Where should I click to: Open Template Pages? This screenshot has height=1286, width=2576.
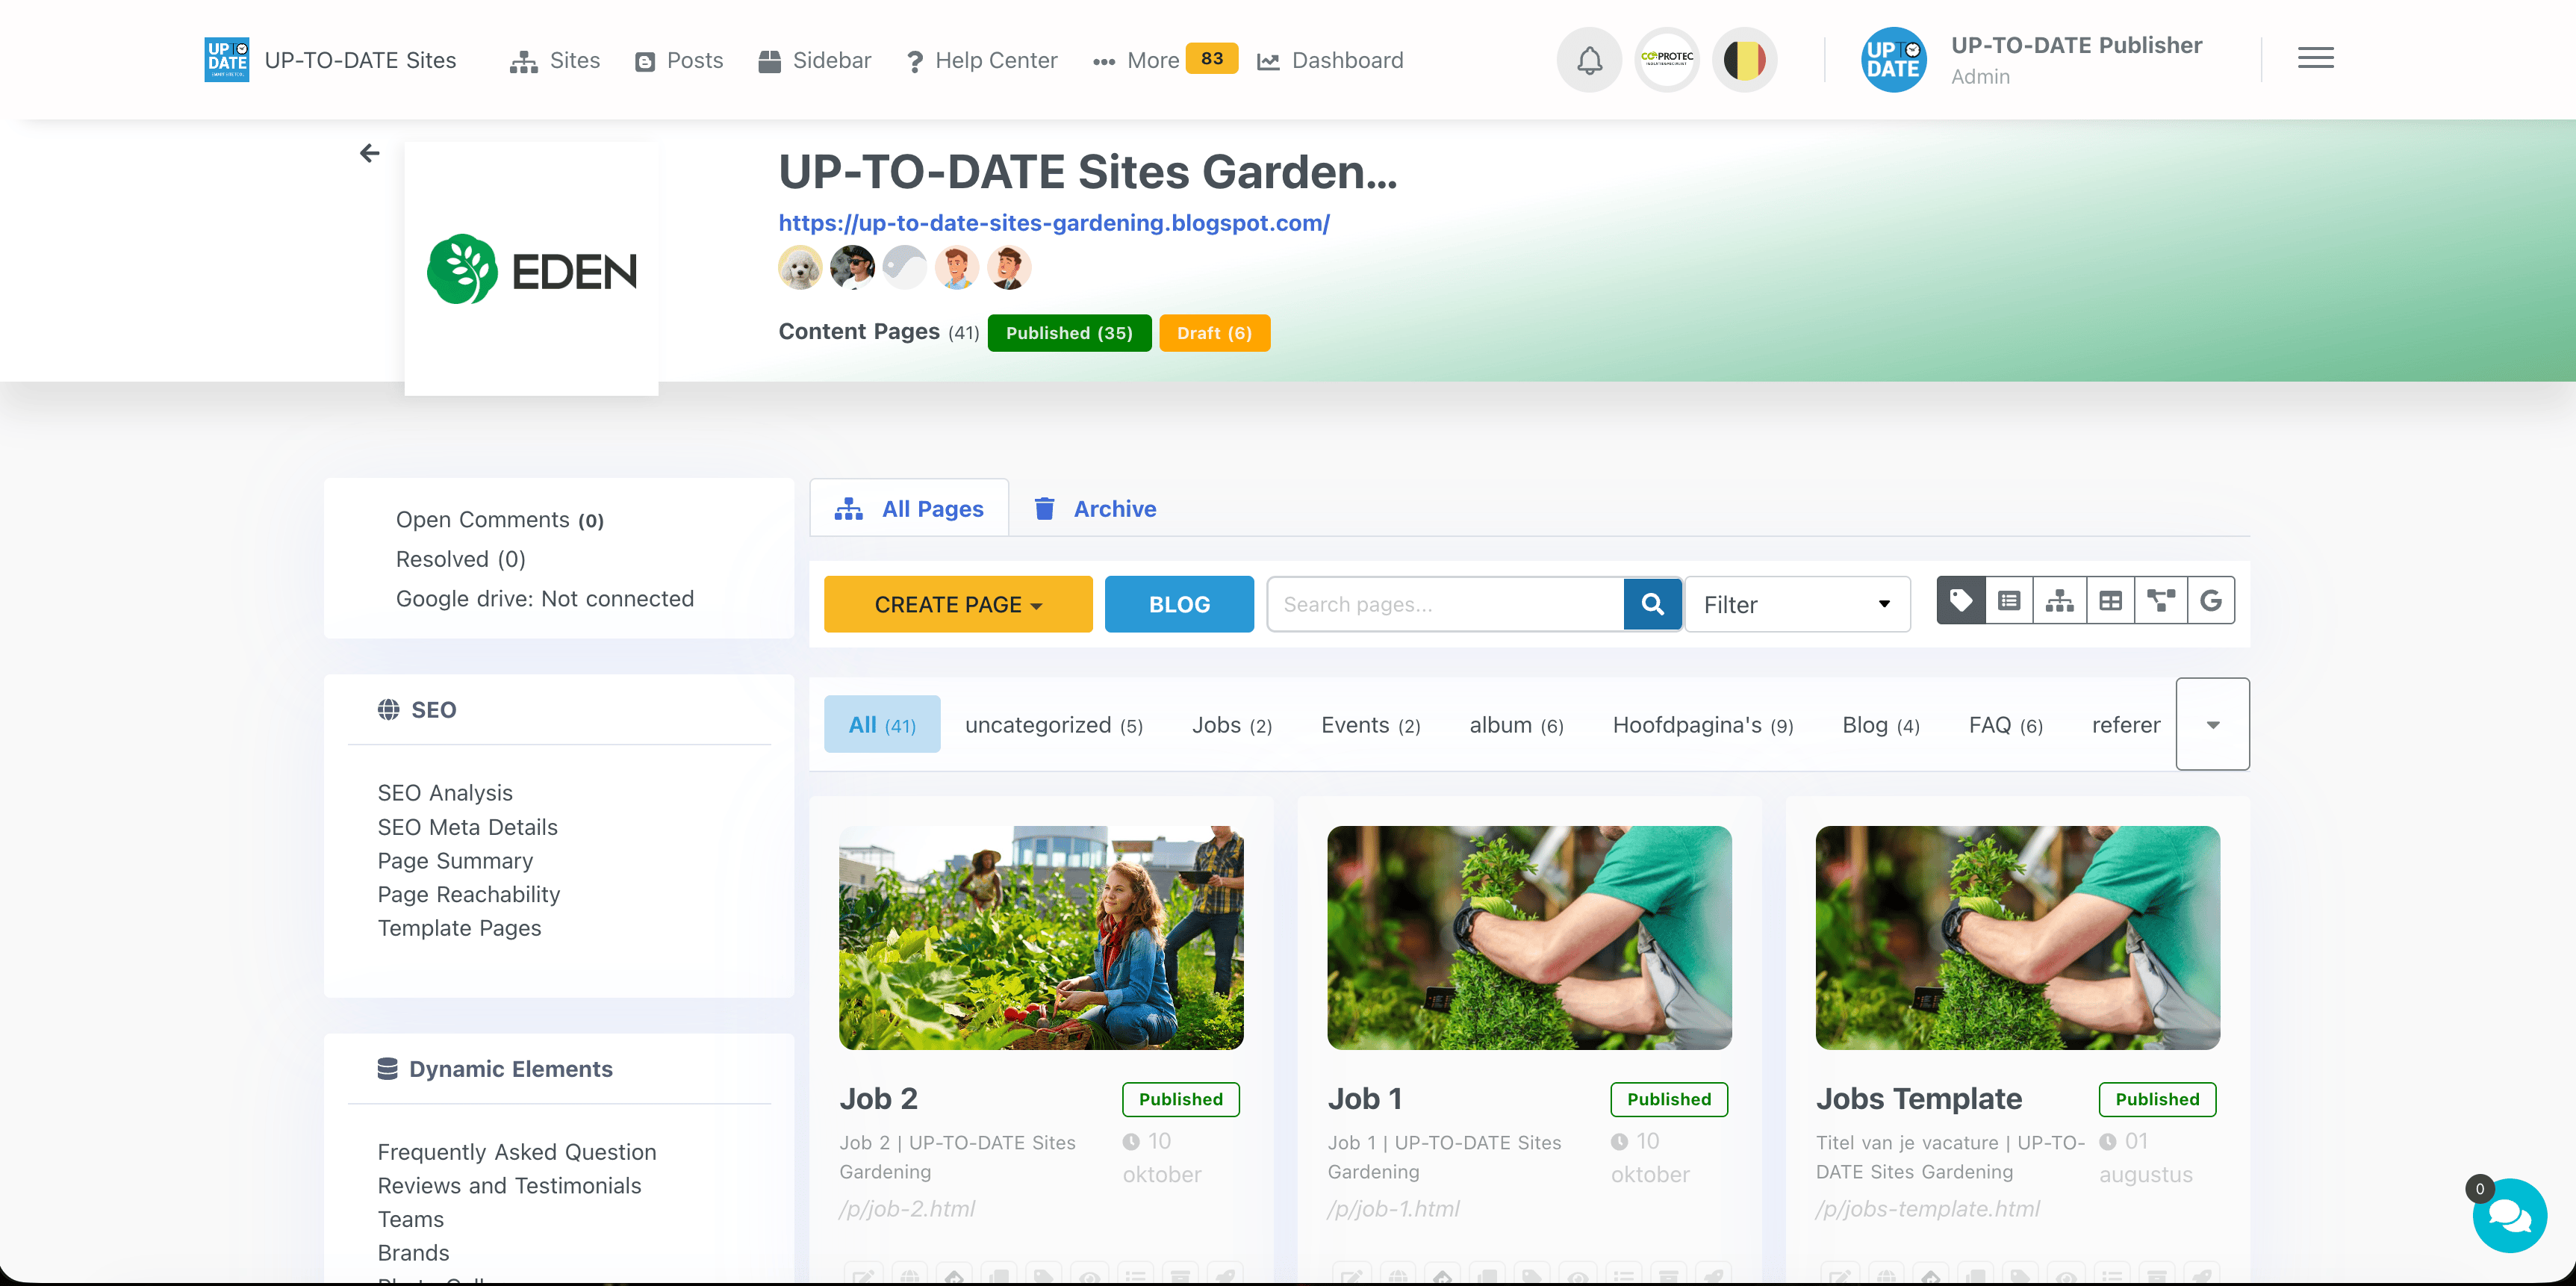(459, 927)
